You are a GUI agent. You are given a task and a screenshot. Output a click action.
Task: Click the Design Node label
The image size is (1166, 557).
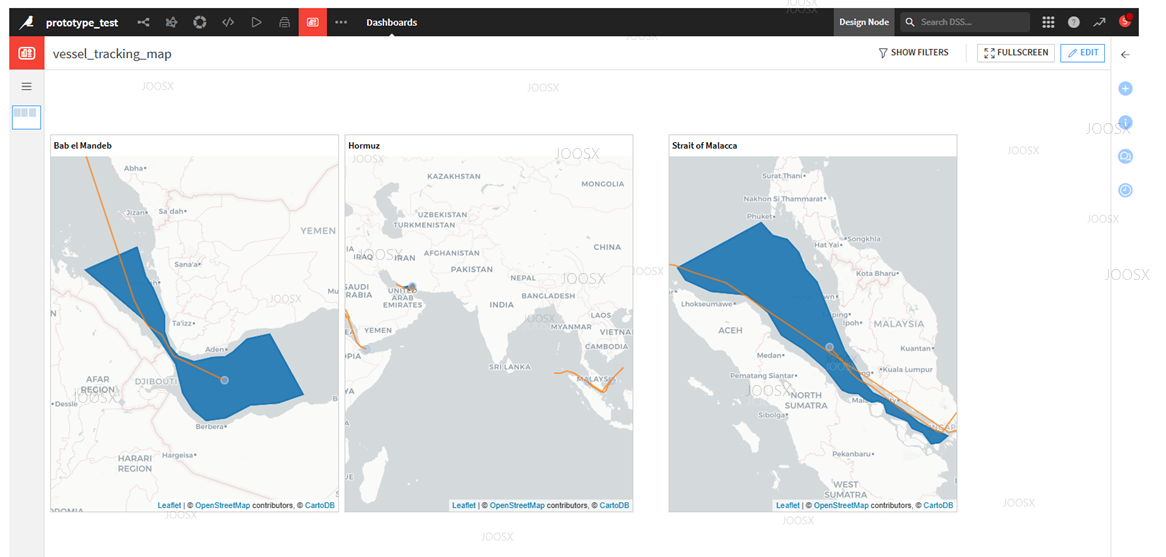tap(864, 22)
